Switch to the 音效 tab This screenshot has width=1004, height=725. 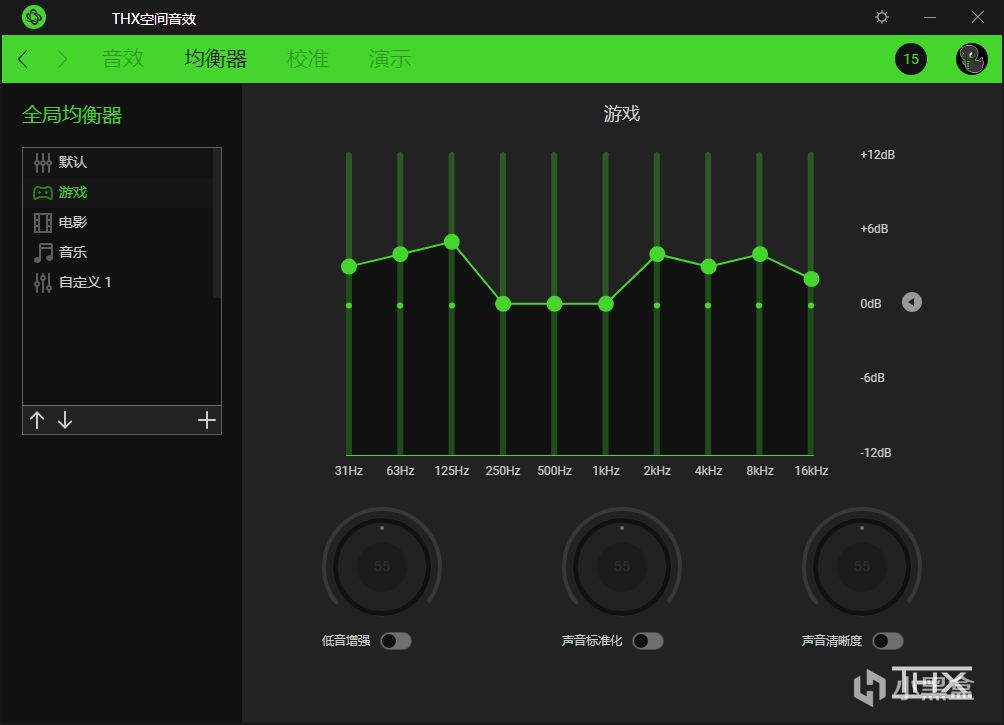[123, 59]
